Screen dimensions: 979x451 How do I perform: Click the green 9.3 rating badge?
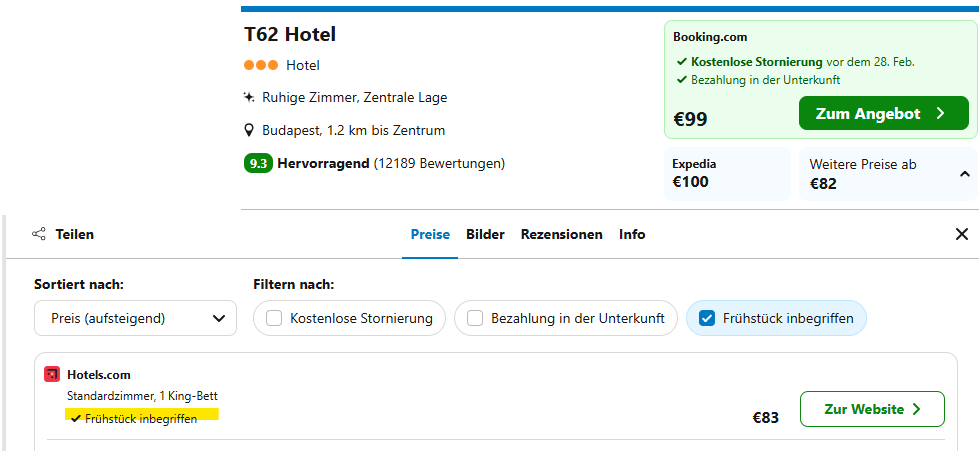click(258, 164)
